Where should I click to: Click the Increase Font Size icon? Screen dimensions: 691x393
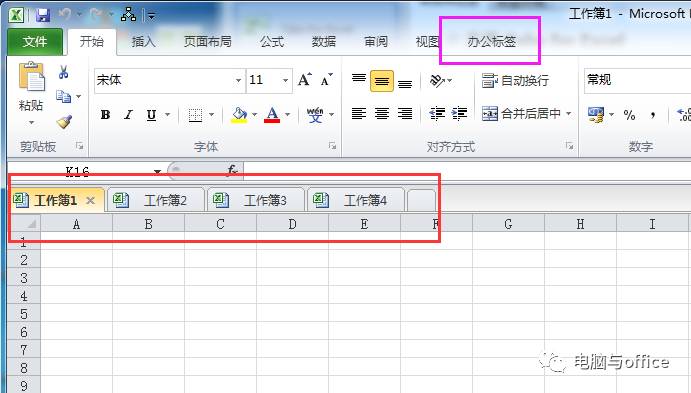[305, 80]
